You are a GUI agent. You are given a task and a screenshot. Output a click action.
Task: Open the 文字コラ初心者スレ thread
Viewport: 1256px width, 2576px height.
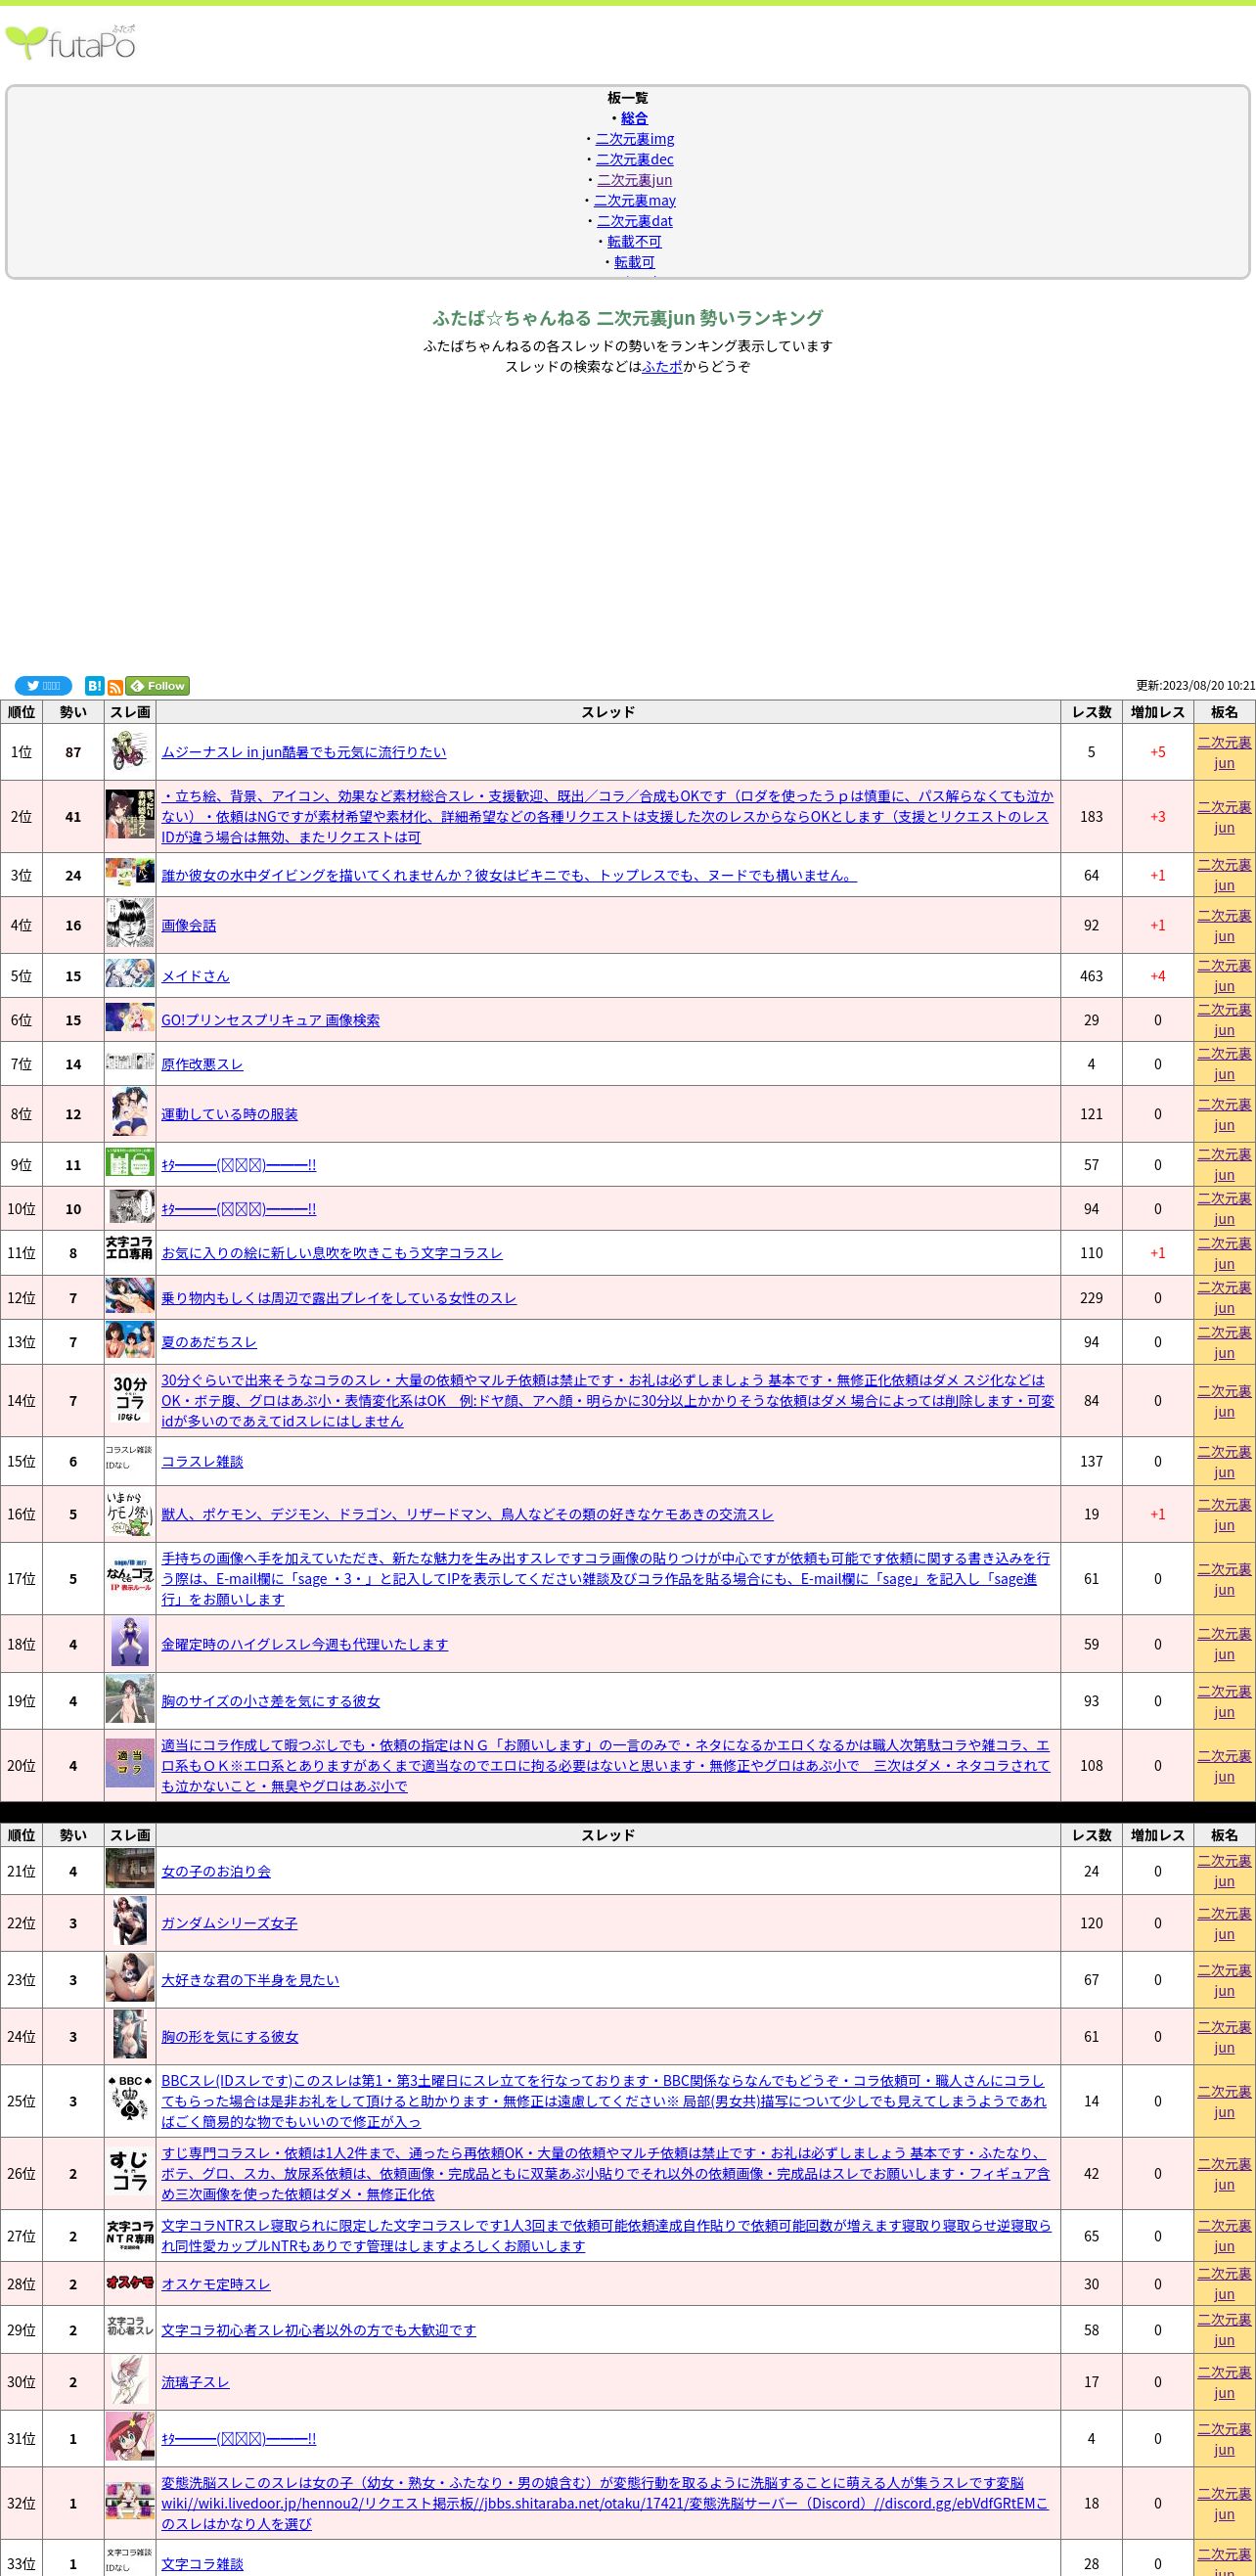coord(319,2330)
